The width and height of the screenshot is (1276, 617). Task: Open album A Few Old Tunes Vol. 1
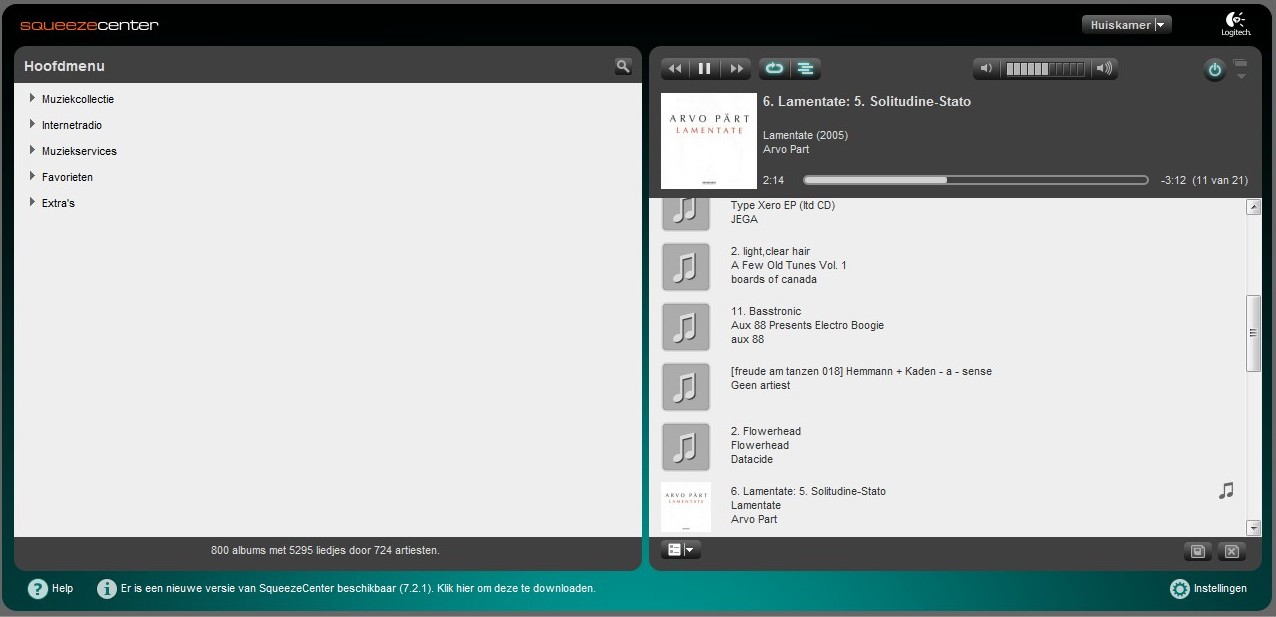(789, 265)
